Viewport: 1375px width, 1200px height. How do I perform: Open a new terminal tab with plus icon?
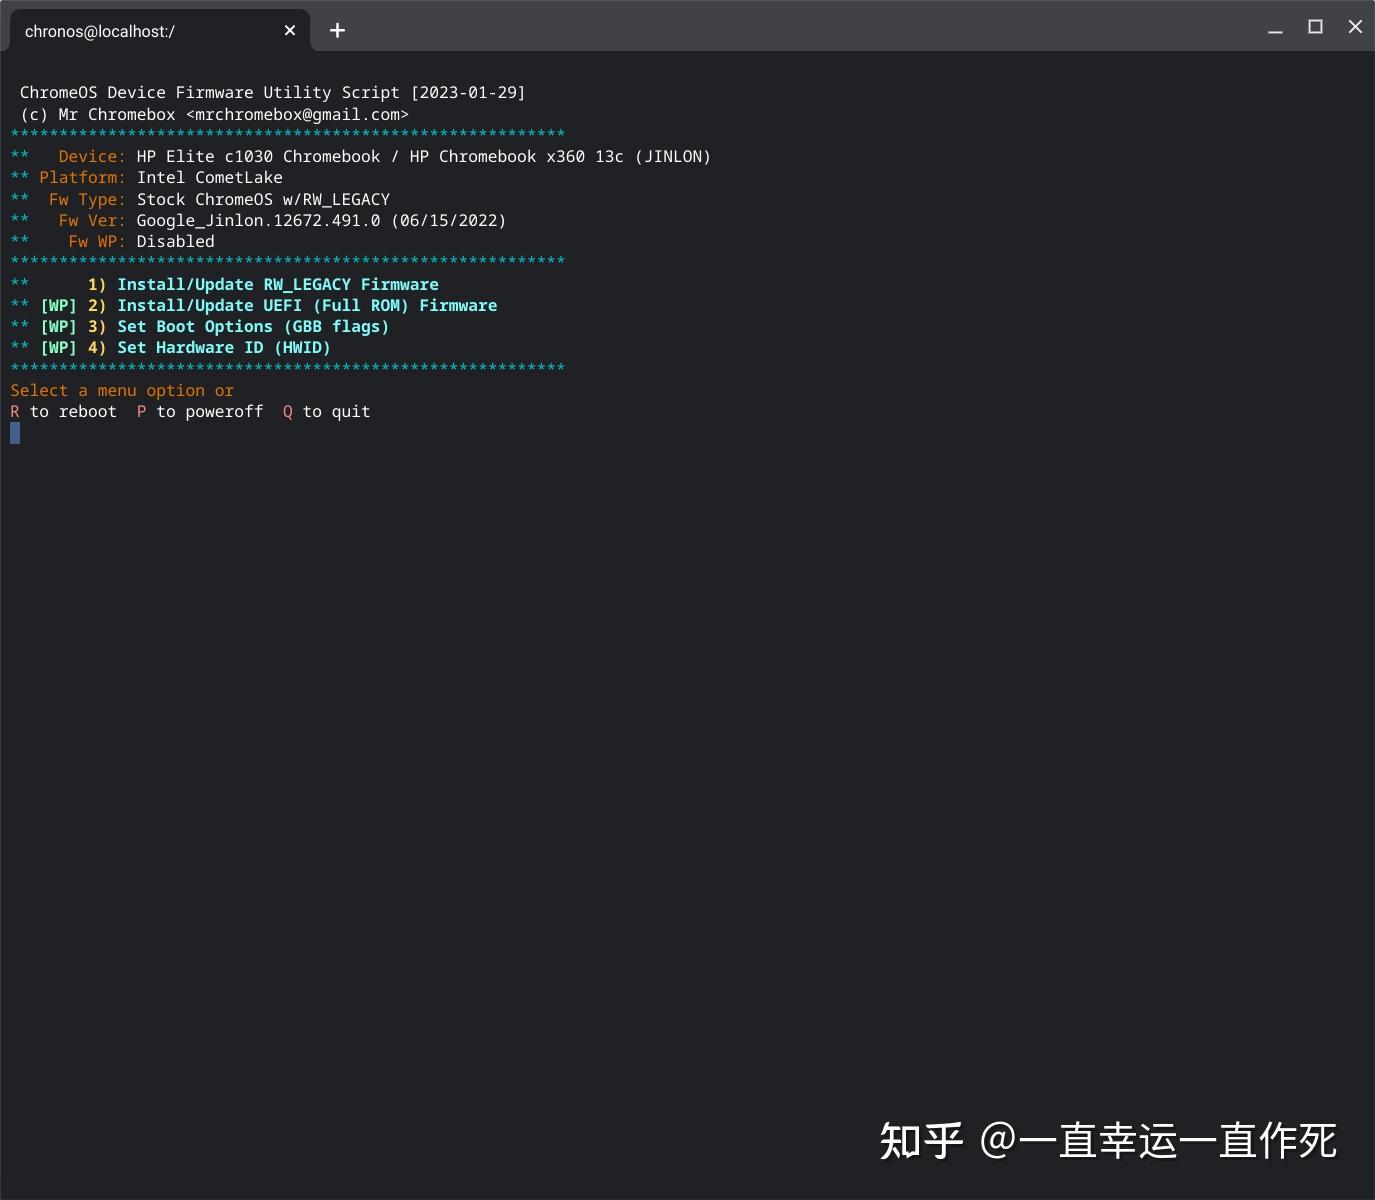coord(338,31)
